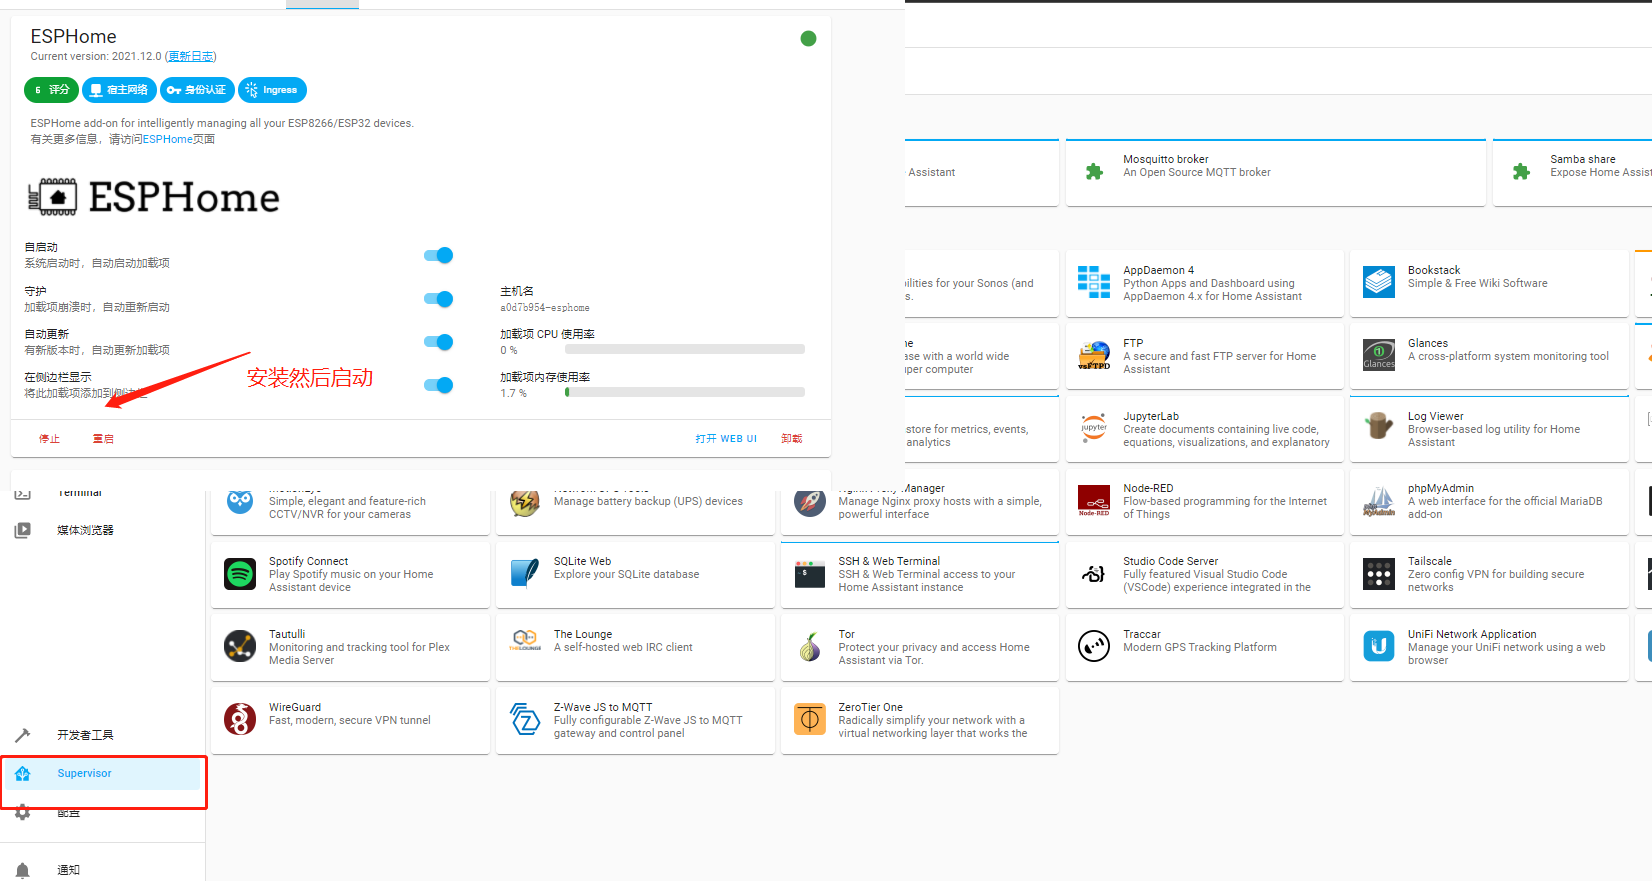The image size is (1652, 881).
Task: Disable the 守护 watchdog switch
Action: (438, 299)
